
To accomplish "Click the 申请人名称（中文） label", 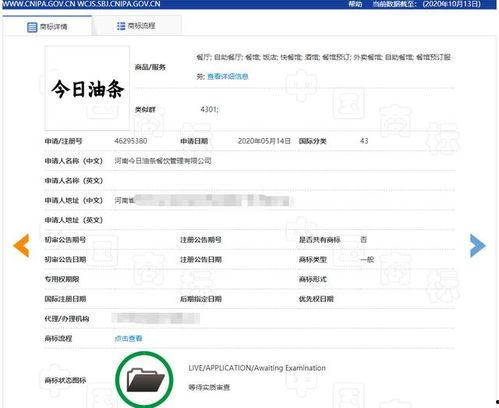I will [x=74, y=161].
